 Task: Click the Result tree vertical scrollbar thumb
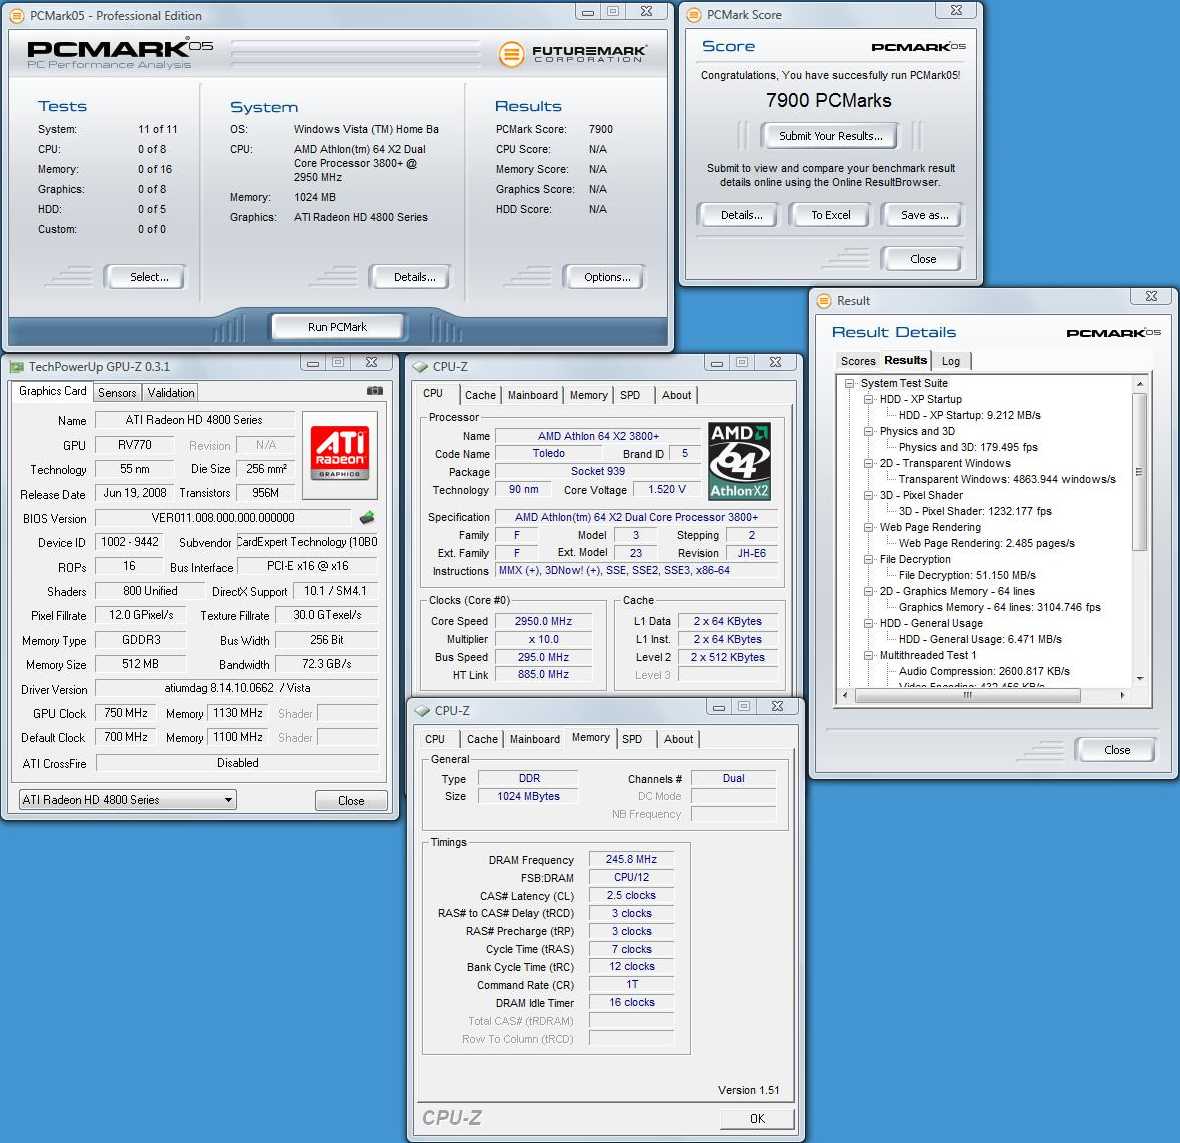[x=1139, y=473]
